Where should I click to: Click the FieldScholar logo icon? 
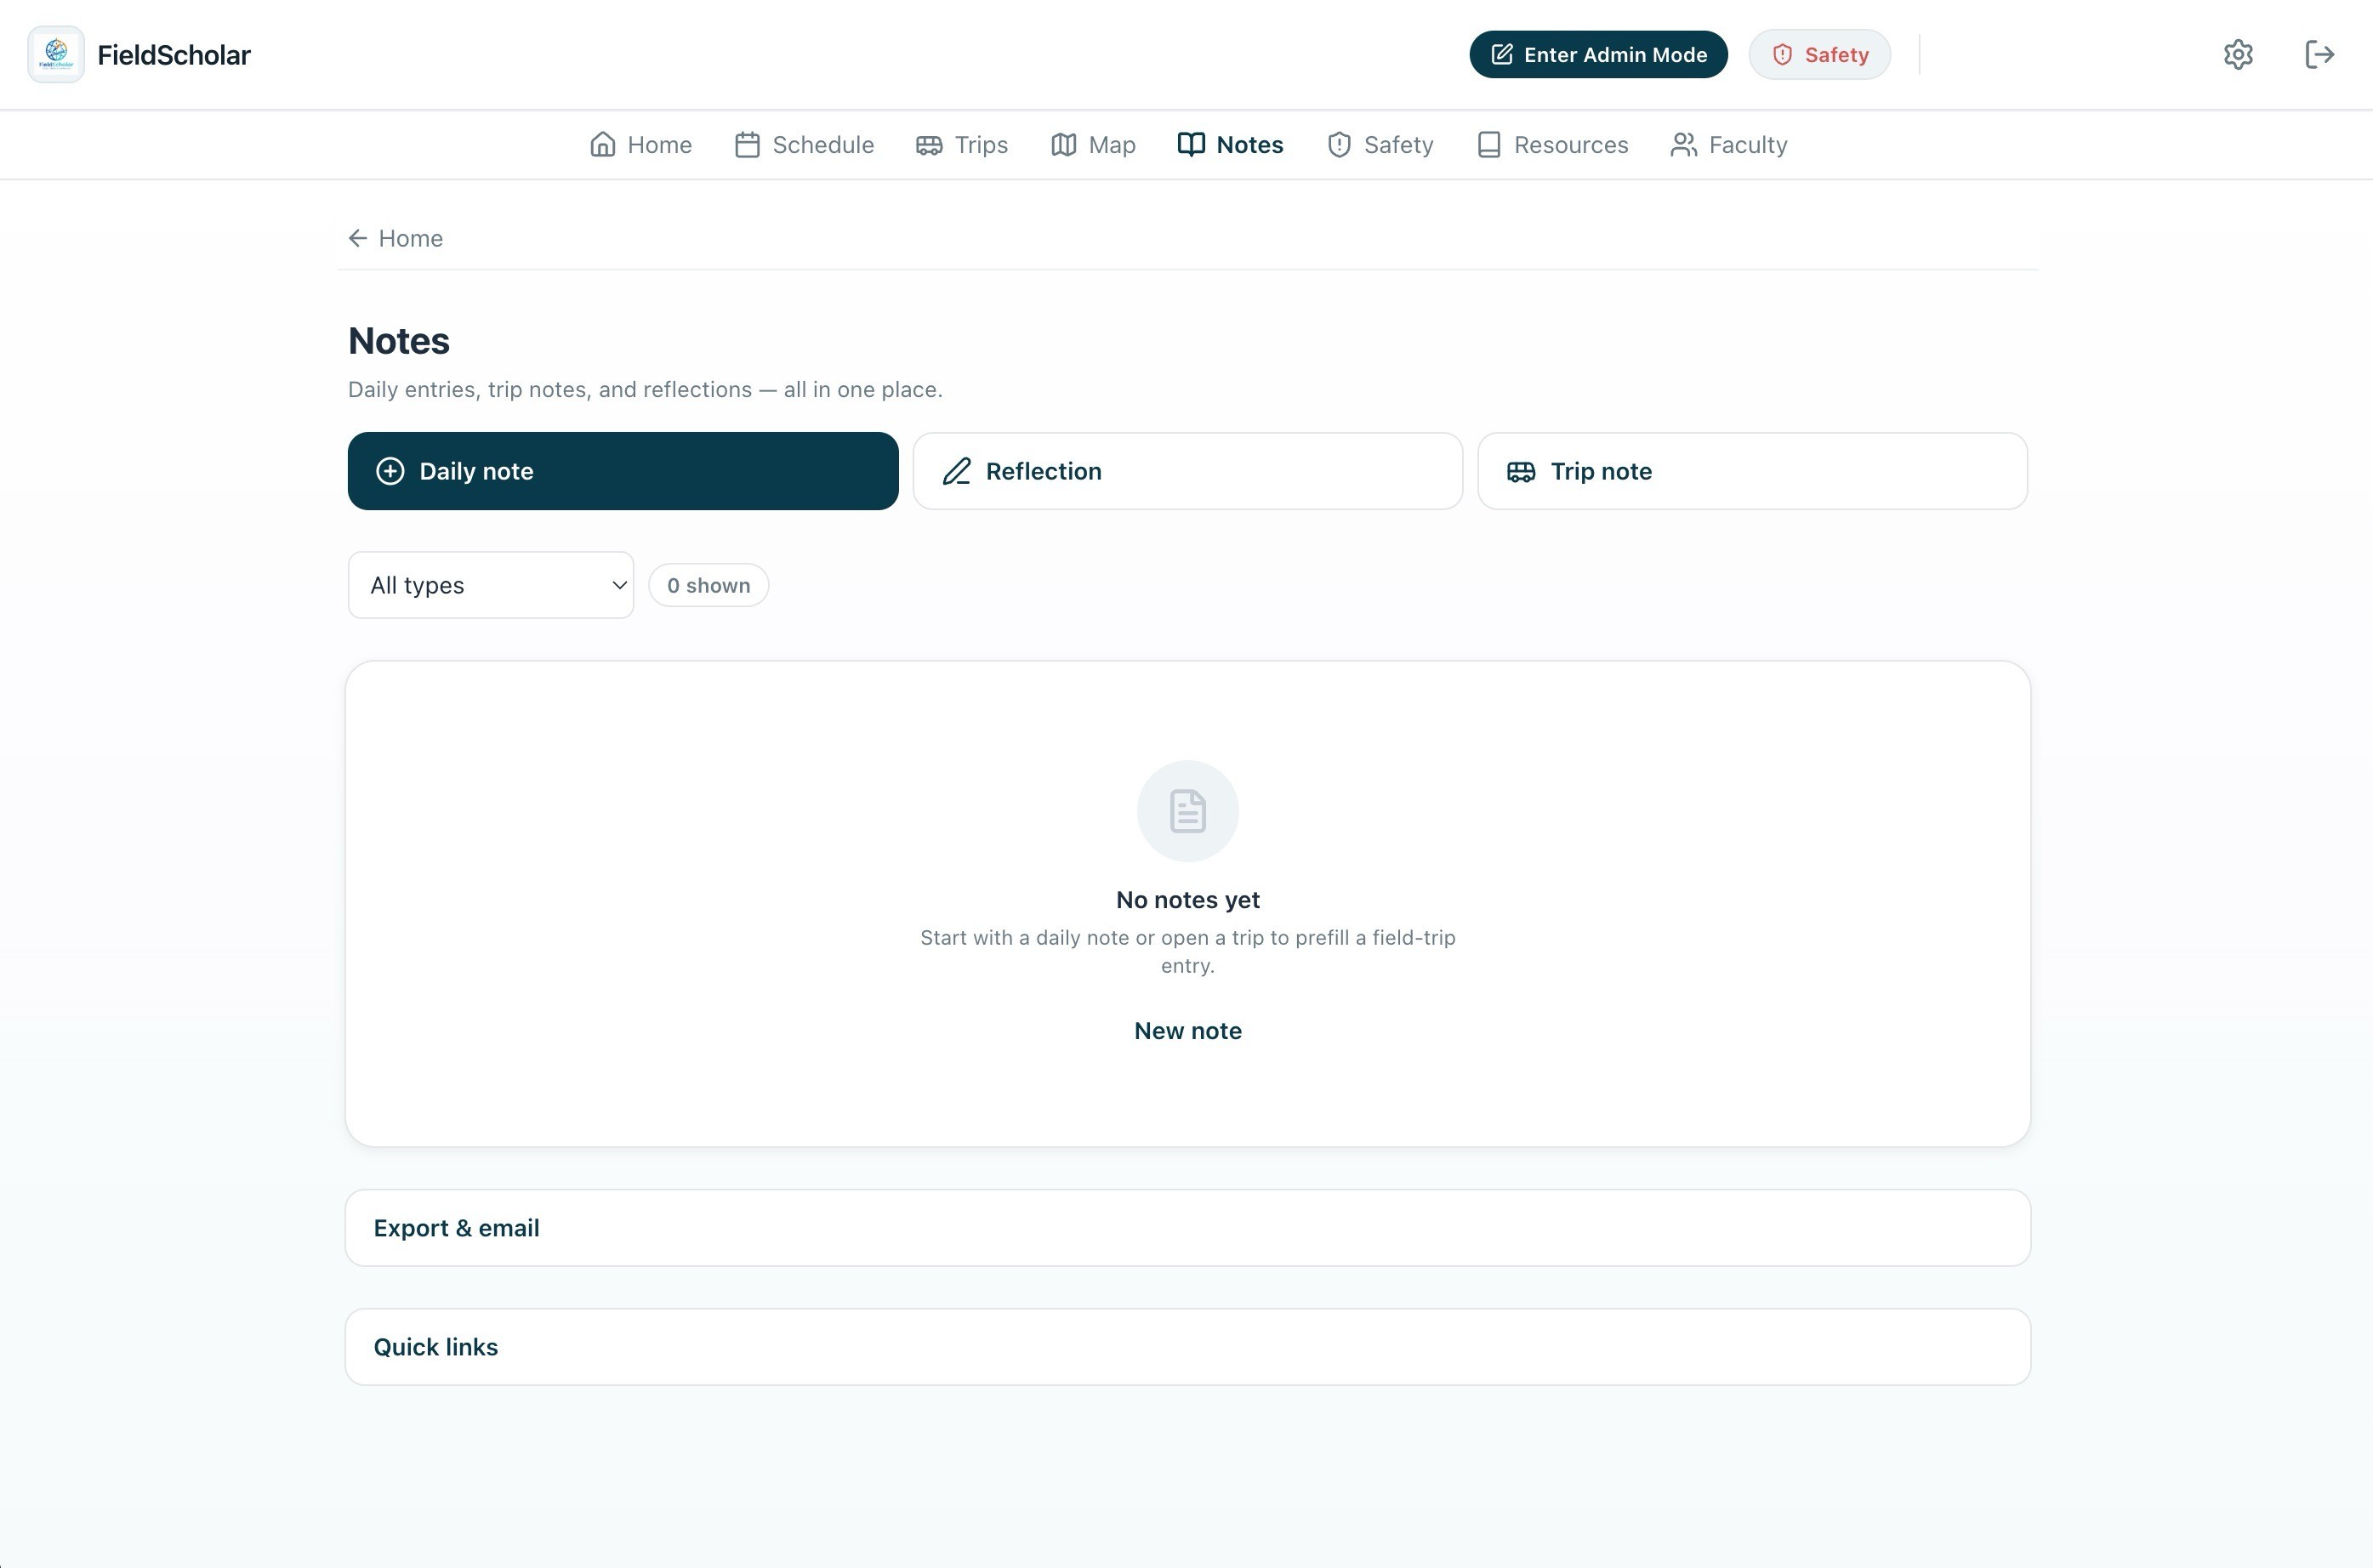point(56,54)
